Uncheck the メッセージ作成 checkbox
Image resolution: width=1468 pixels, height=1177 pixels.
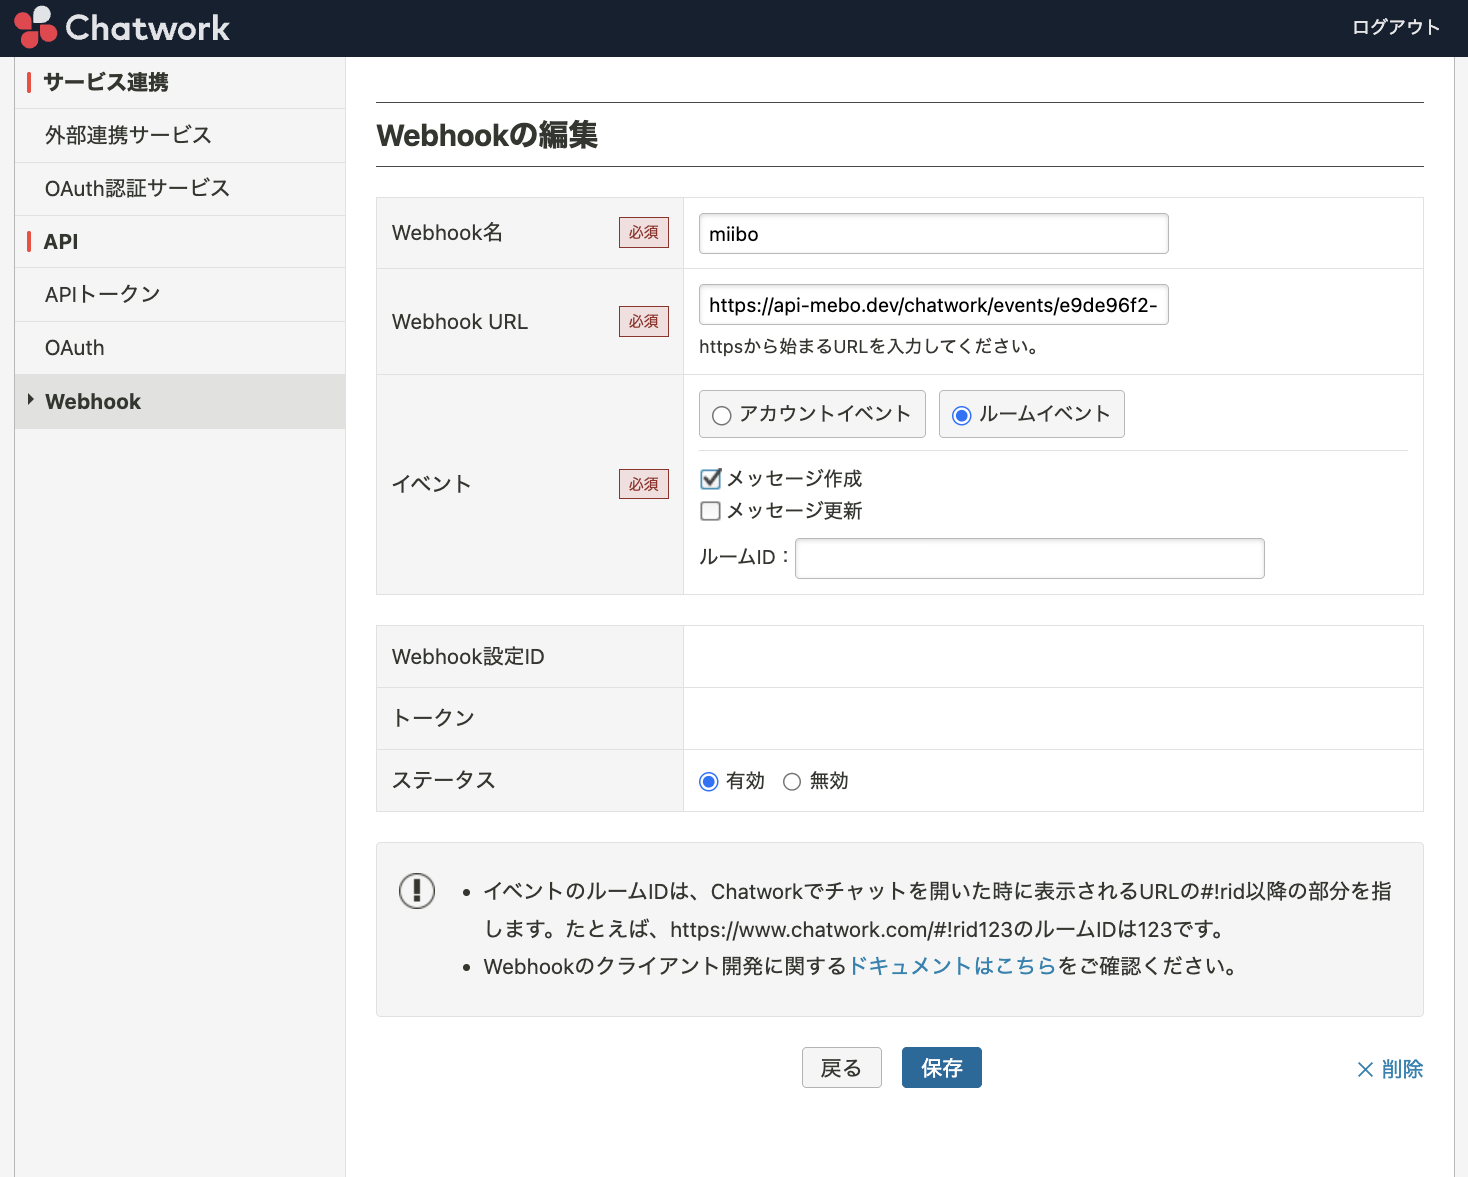(711, 479)
